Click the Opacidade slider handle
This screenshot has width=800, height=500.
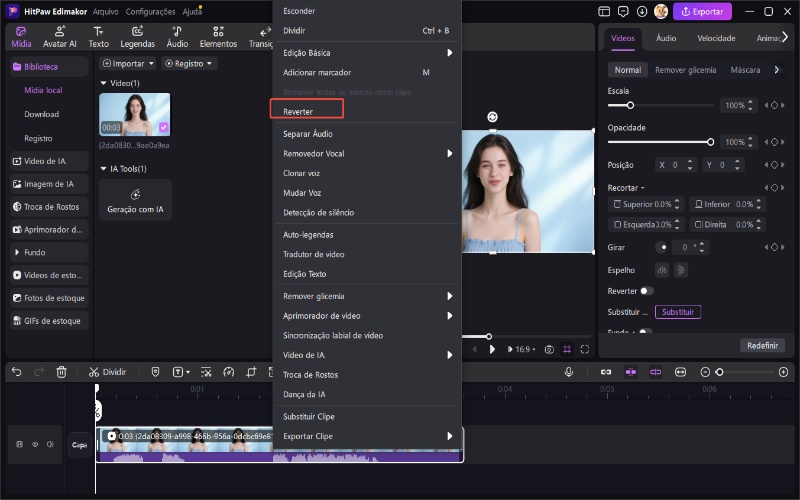(710, 142)
